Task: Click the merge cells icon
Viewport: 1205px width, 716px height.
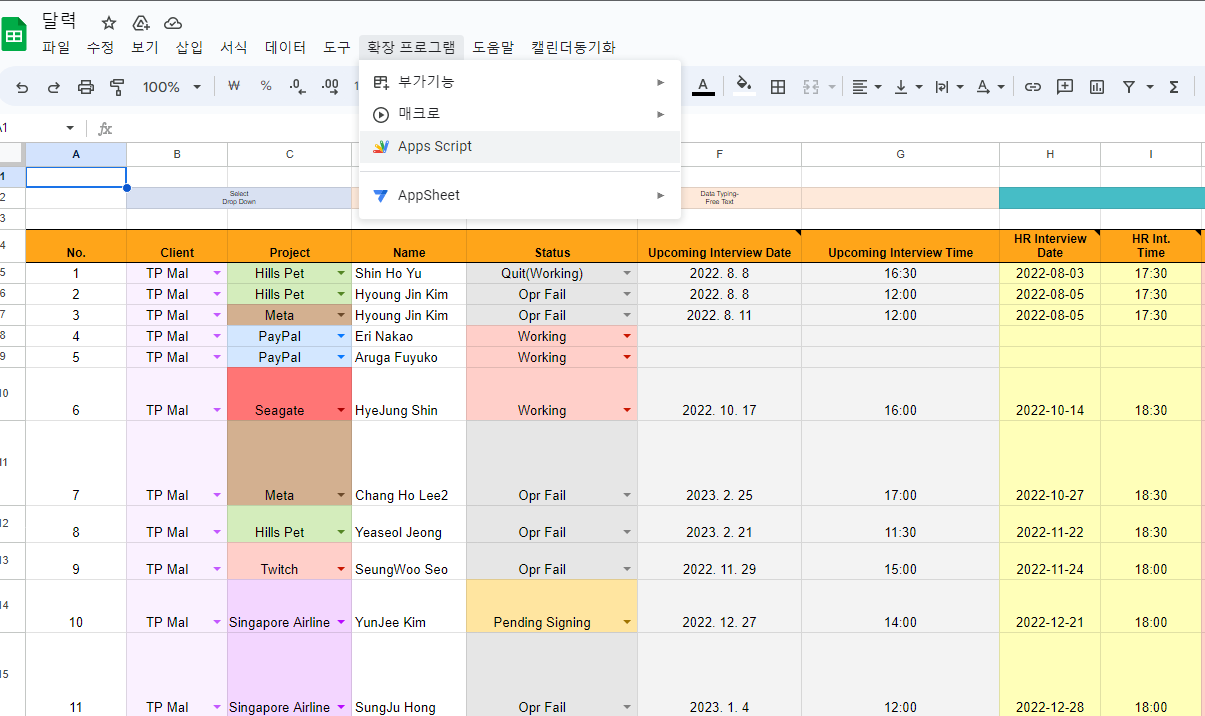Action: [812, 87]
